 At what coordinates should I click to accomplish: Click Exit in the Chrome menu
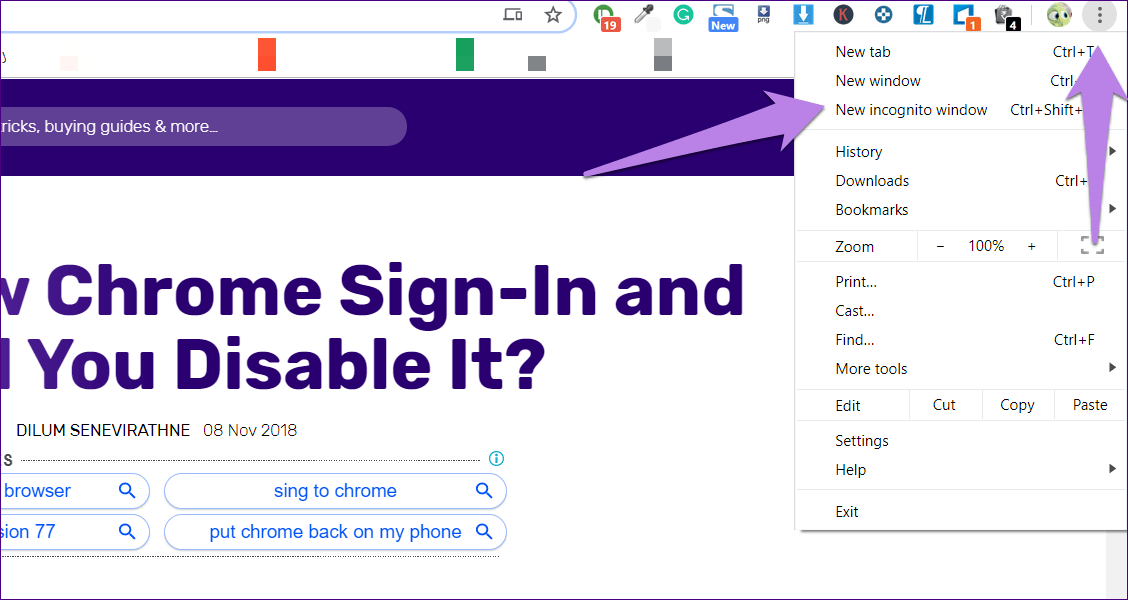(961, 512)
